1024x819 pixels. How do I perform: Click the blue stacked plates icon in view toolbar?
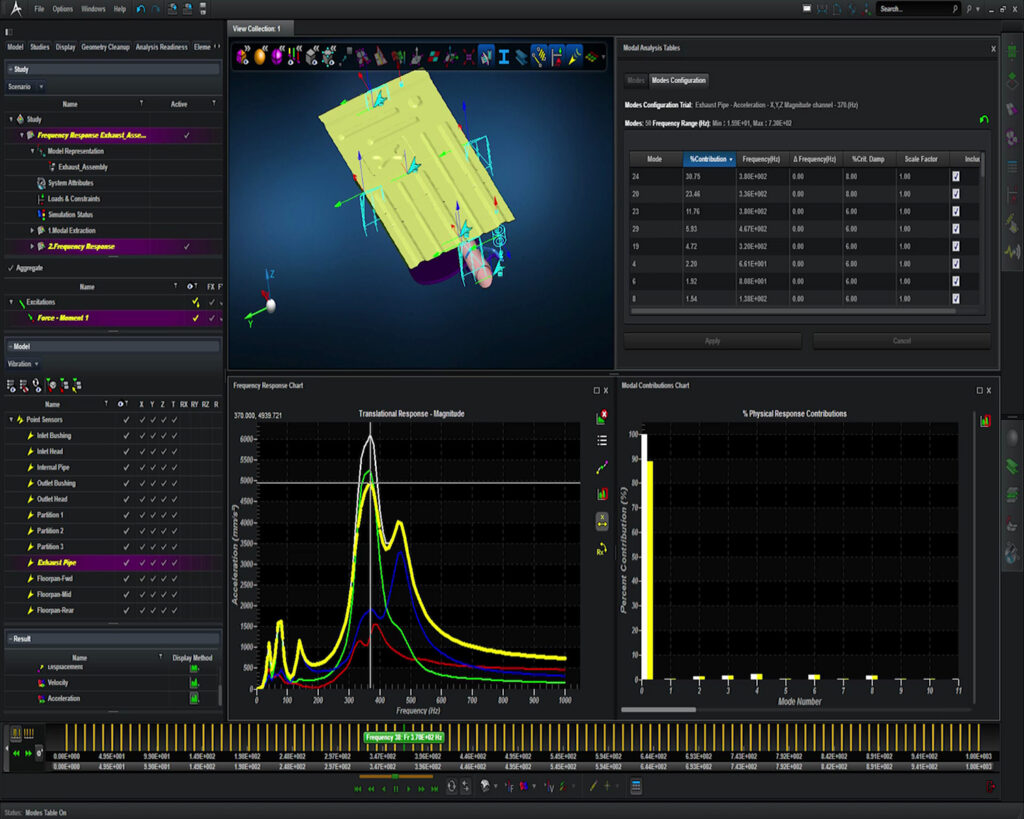(x=521, y=57)
